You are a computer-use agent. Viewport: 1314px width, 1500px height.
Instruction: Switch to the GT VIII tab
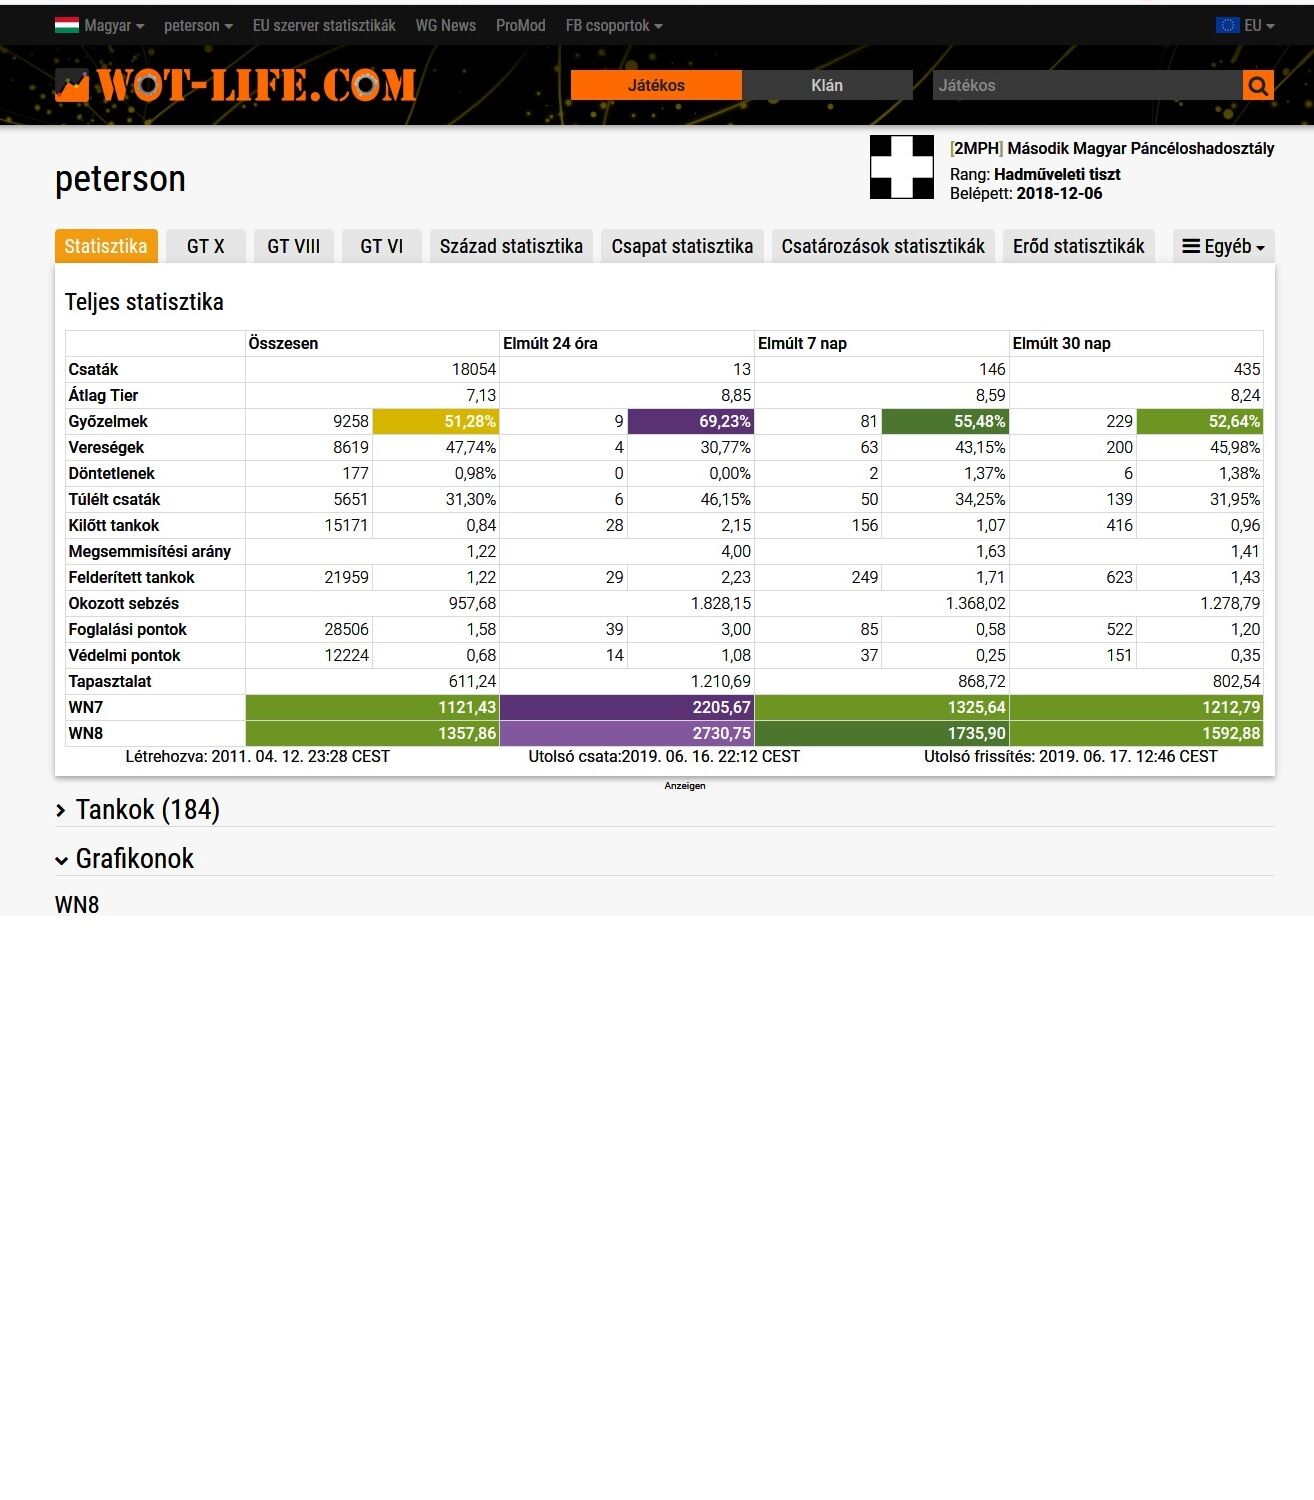point(294,246)
